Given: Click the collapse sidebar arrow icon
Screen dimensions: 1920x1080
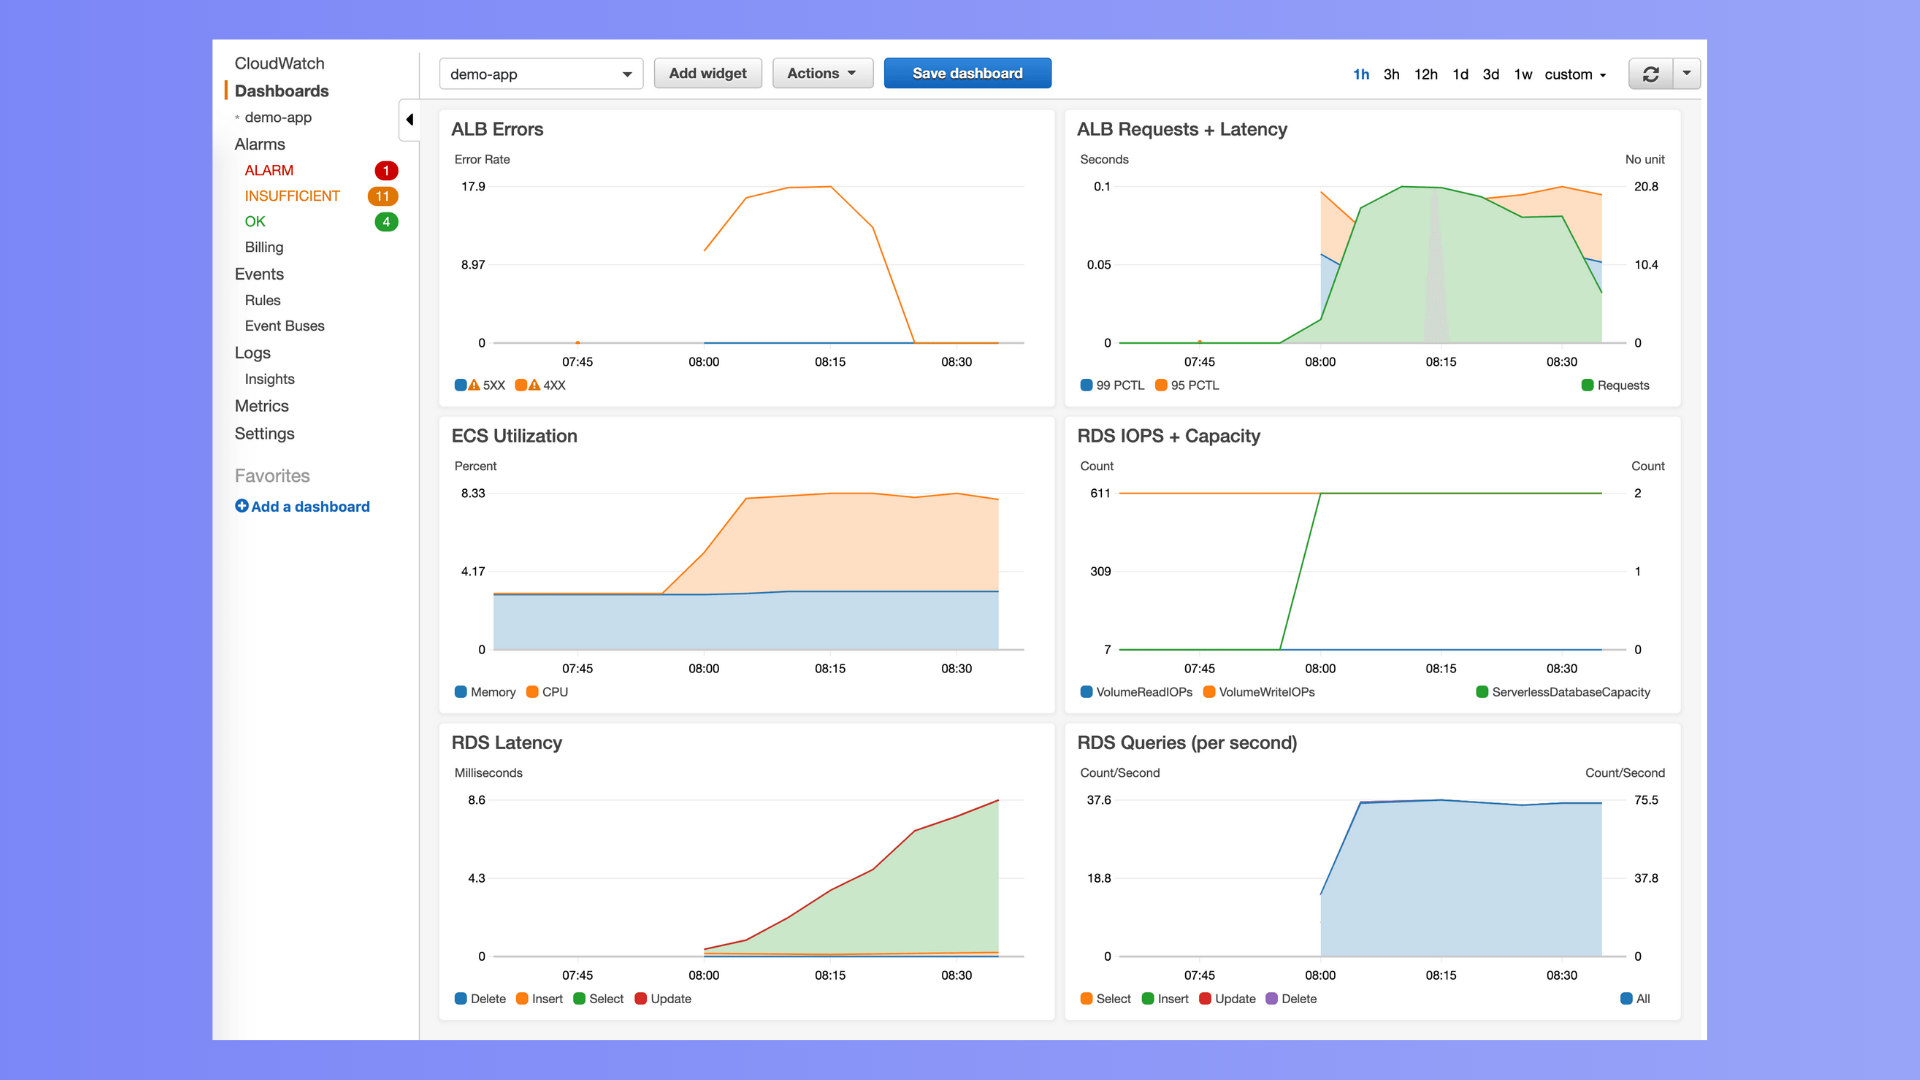Looking at the screenshot, I should click(410, 120).
